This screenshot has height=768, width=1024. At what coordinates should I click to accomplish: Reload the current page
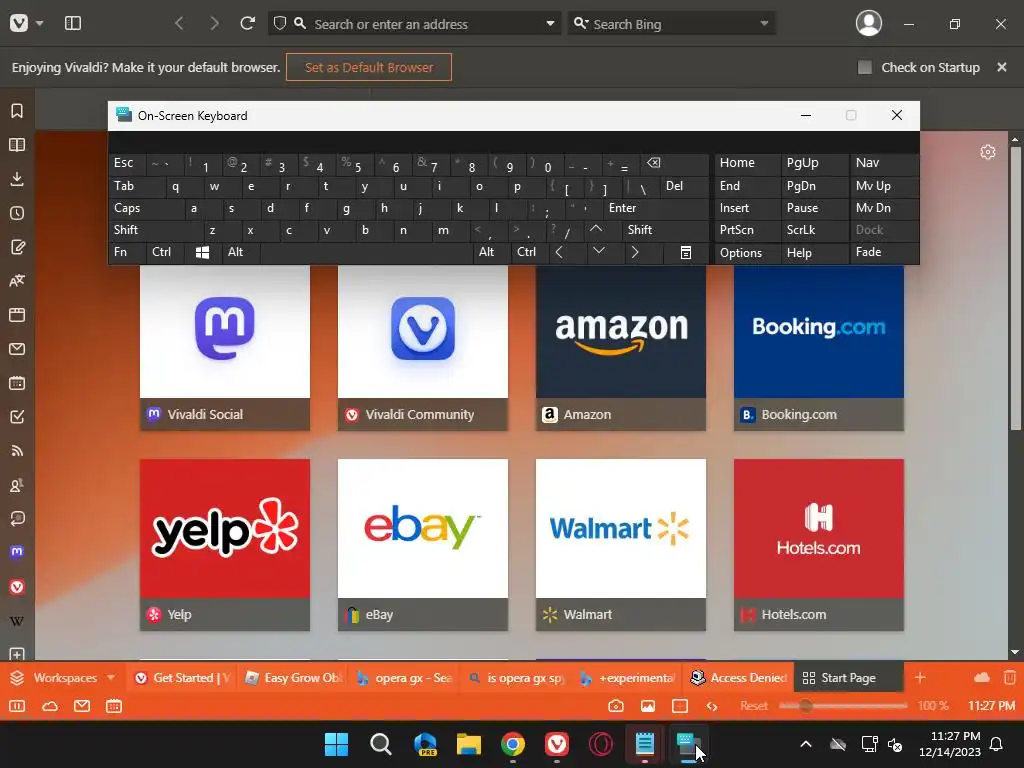pos(247,24)
